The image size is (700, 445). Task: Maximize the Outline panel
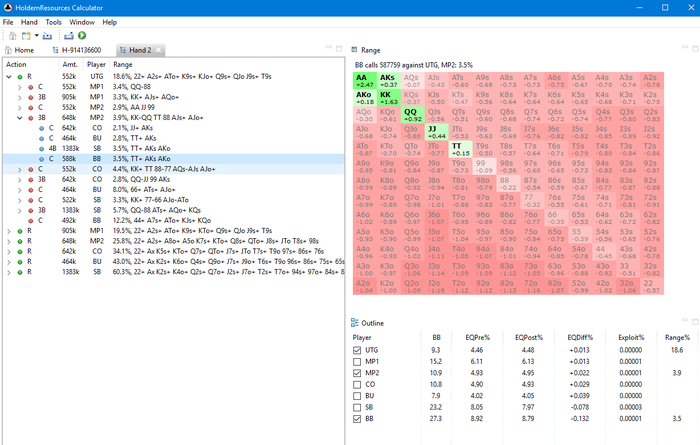click(695, 321)
